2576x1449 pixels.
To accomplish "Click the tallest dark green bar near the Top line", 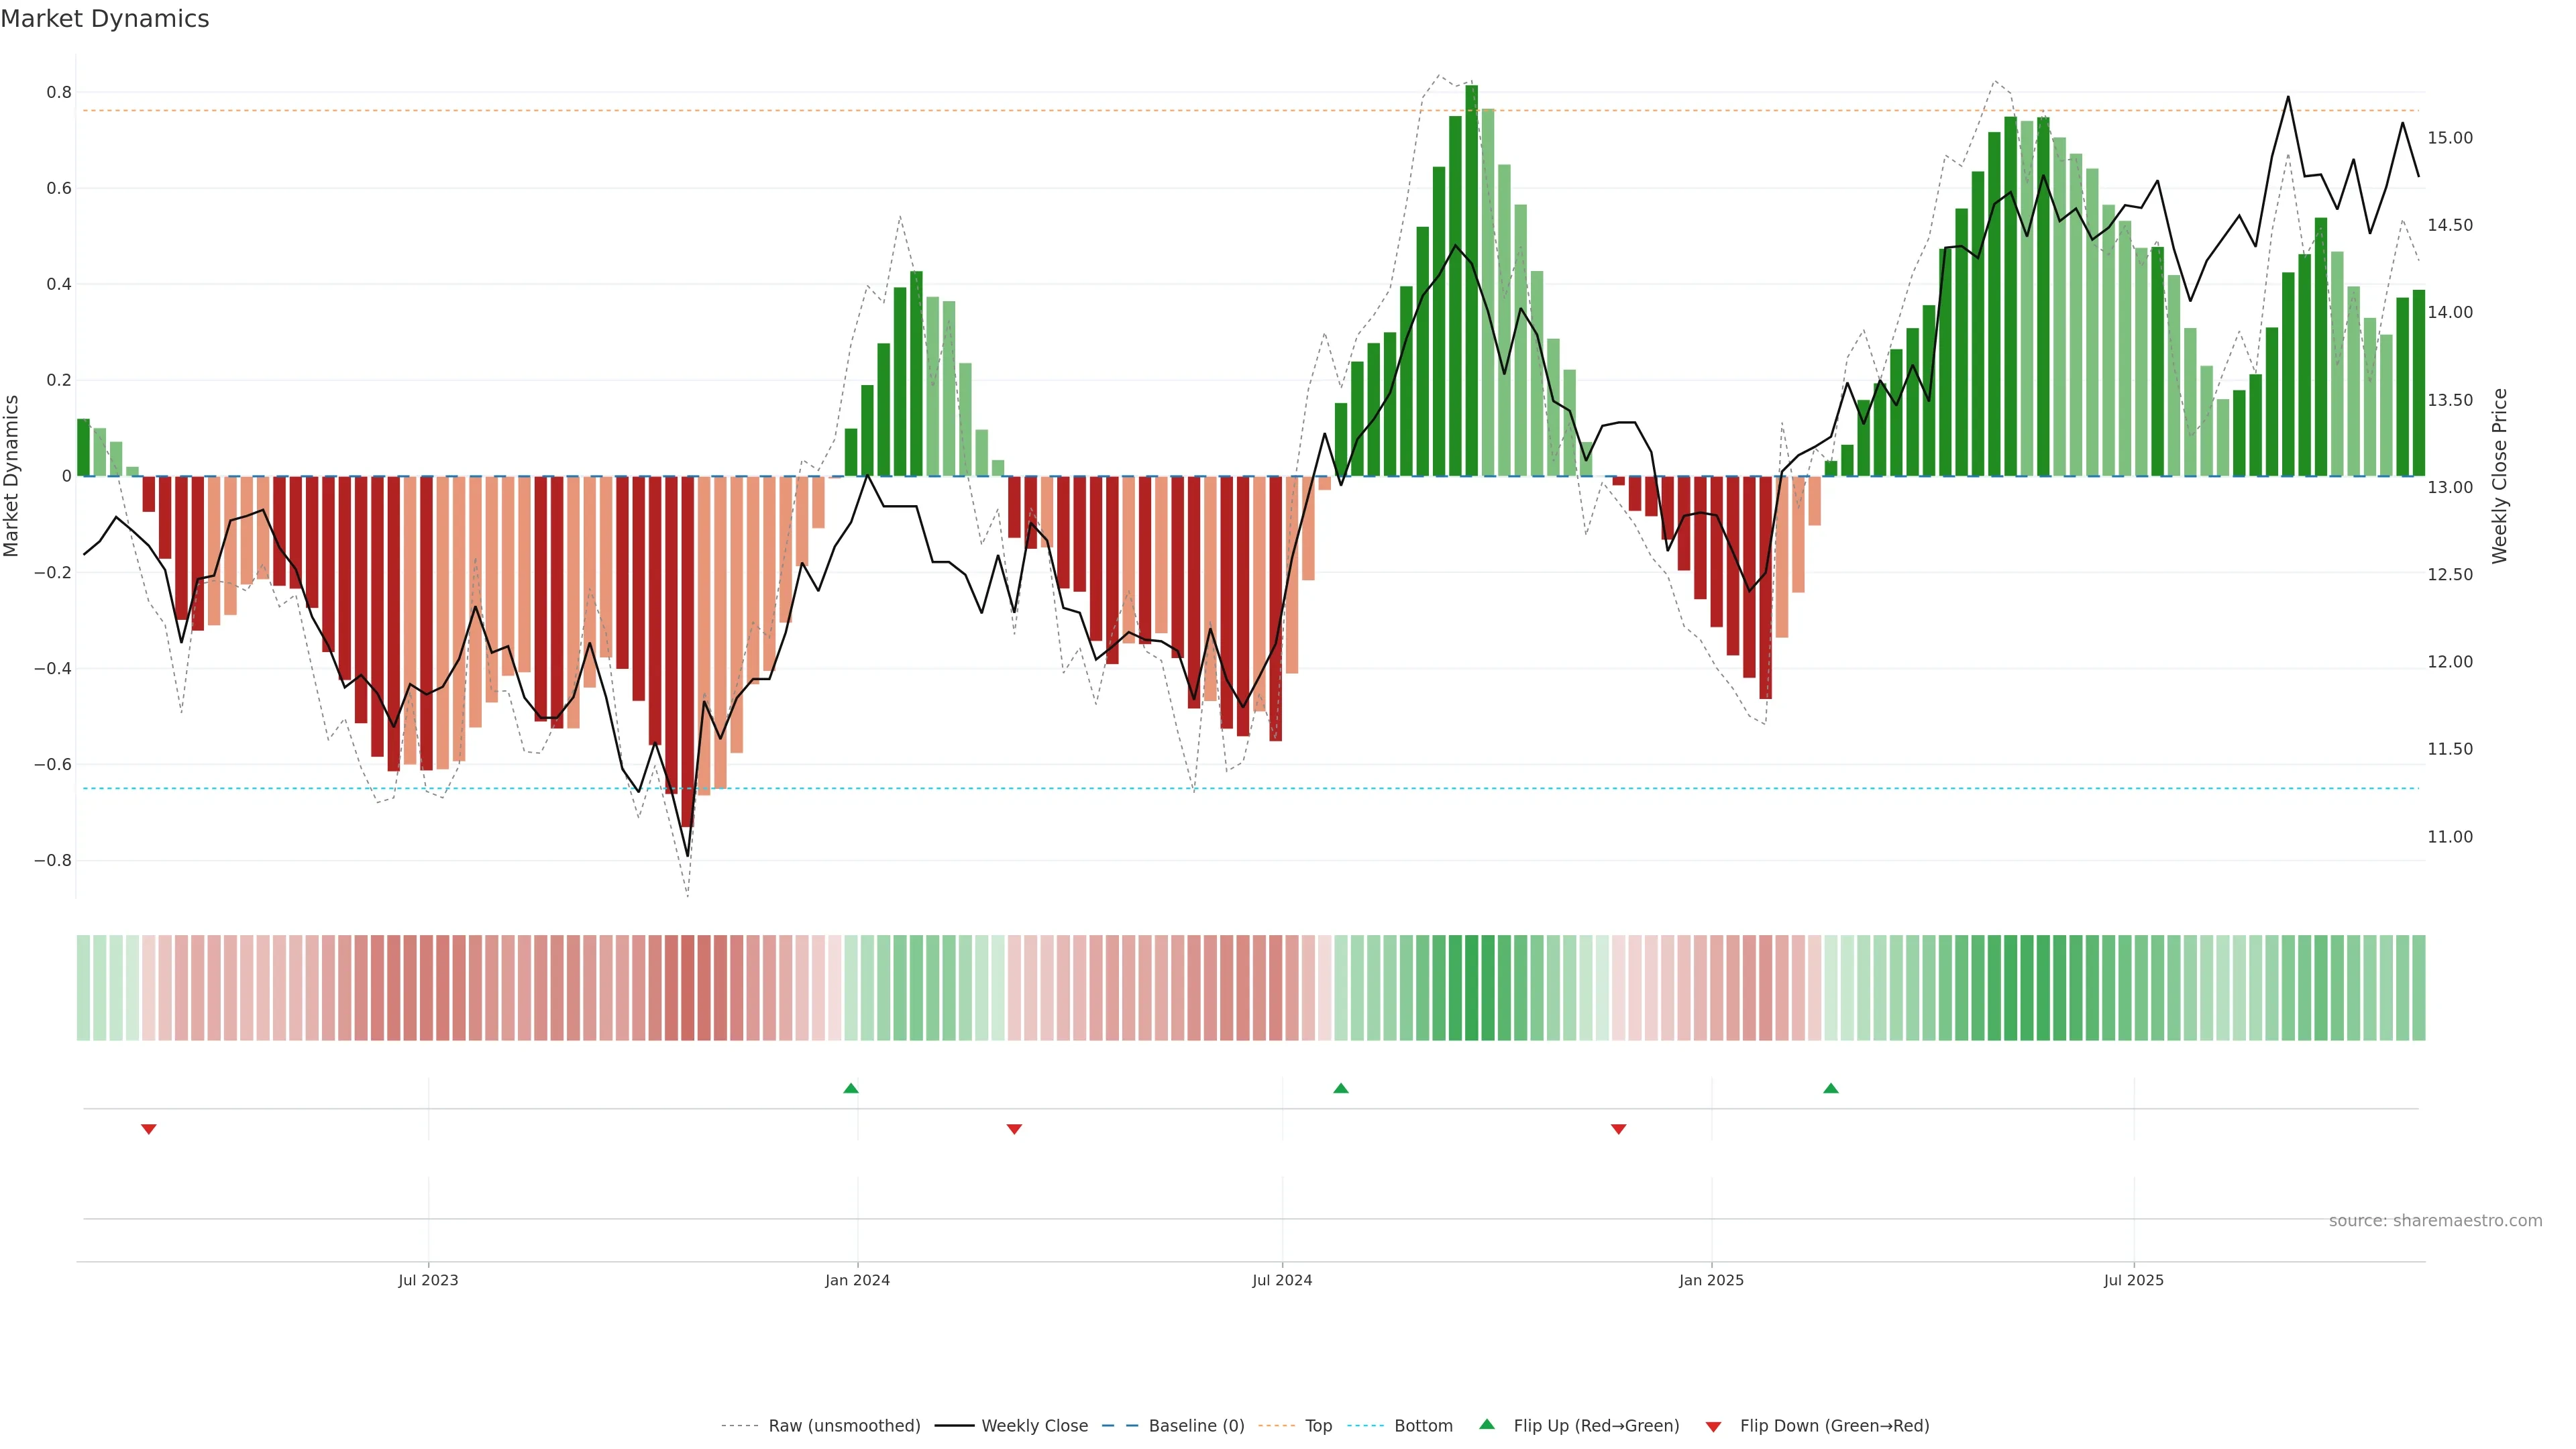I will tap(1471, 280).
